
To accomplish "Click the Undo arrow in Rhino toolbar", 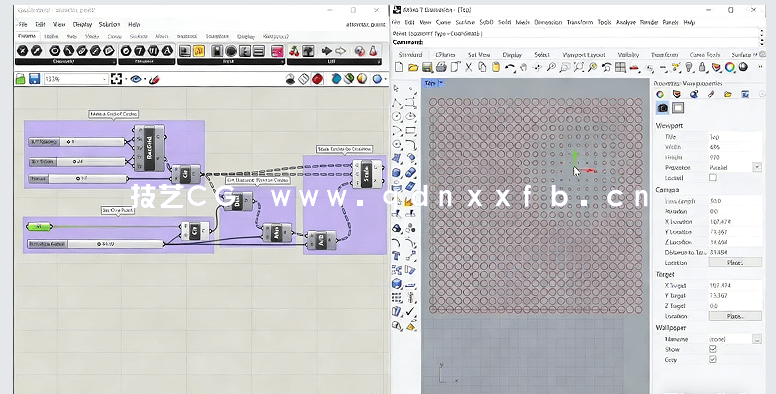I will click(x=510, y=67).
